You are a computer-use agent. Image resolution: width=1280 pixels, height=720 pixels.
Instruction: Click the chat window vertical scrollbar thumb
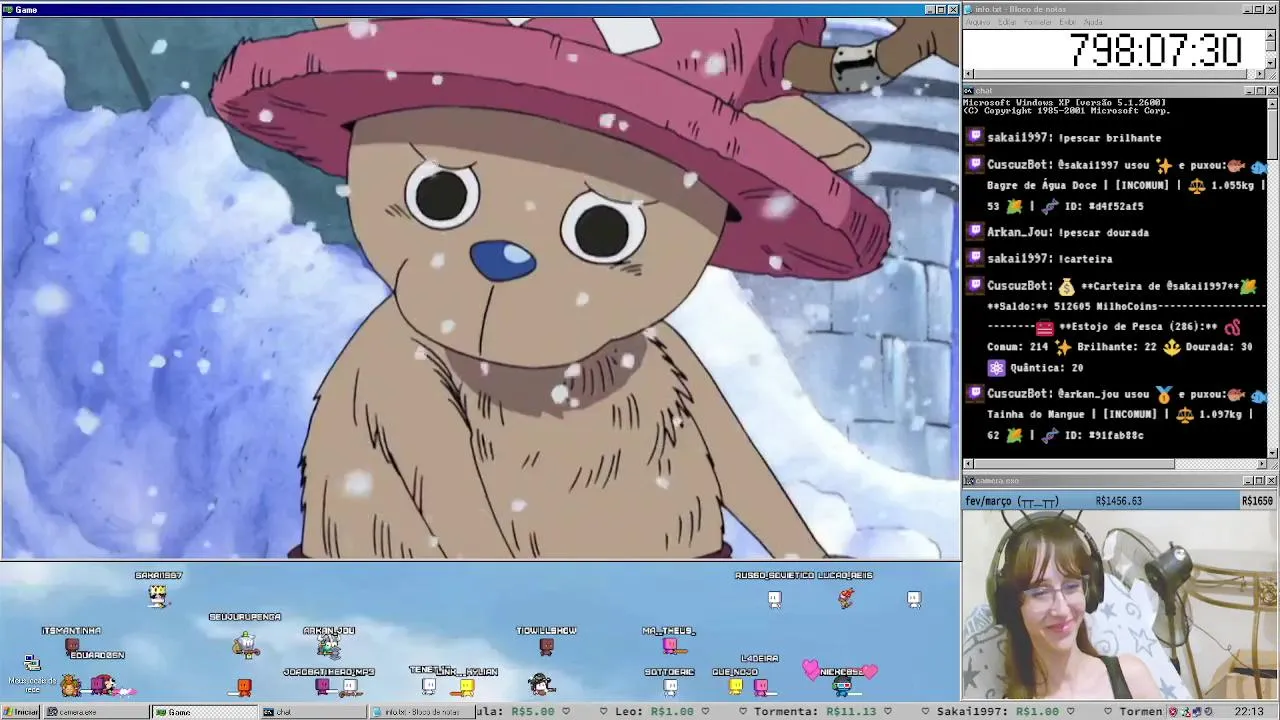[x=1272, y=135]
